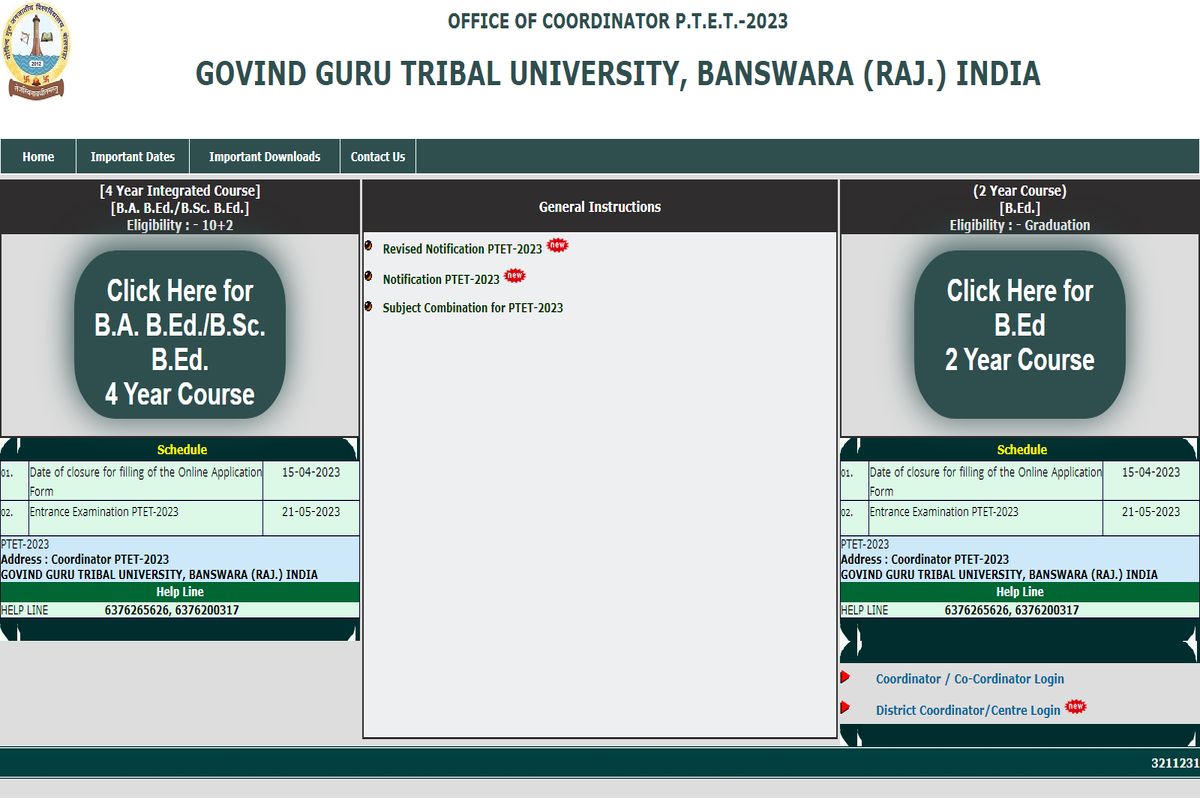Open District Coordinator/Centre Login link
The image size is (1200, 800).
[967, 711]
